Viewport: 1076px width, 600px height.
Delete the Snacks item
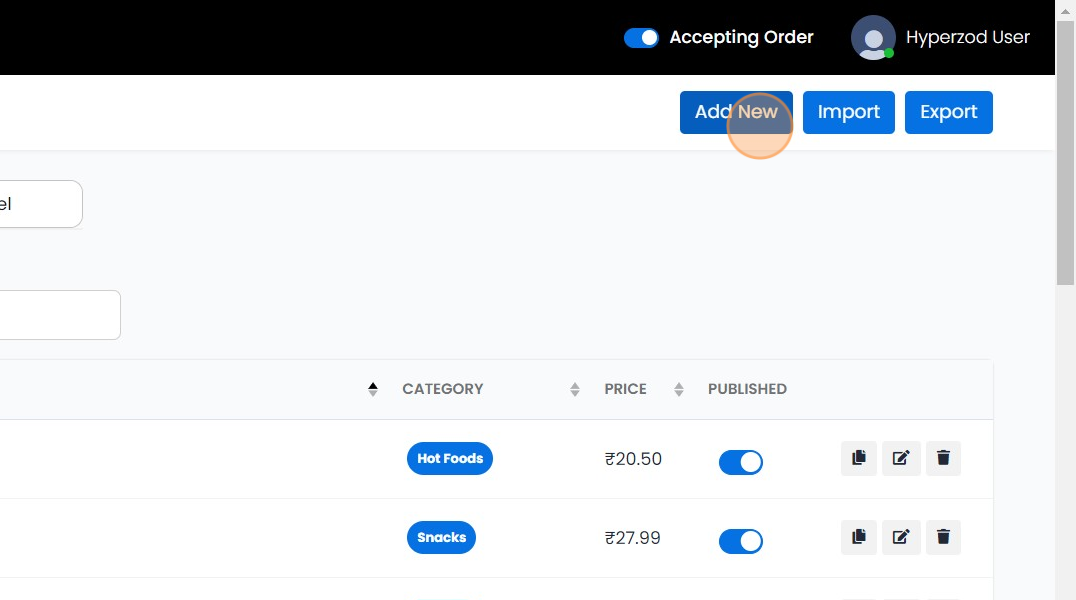(x=943, y=537)
